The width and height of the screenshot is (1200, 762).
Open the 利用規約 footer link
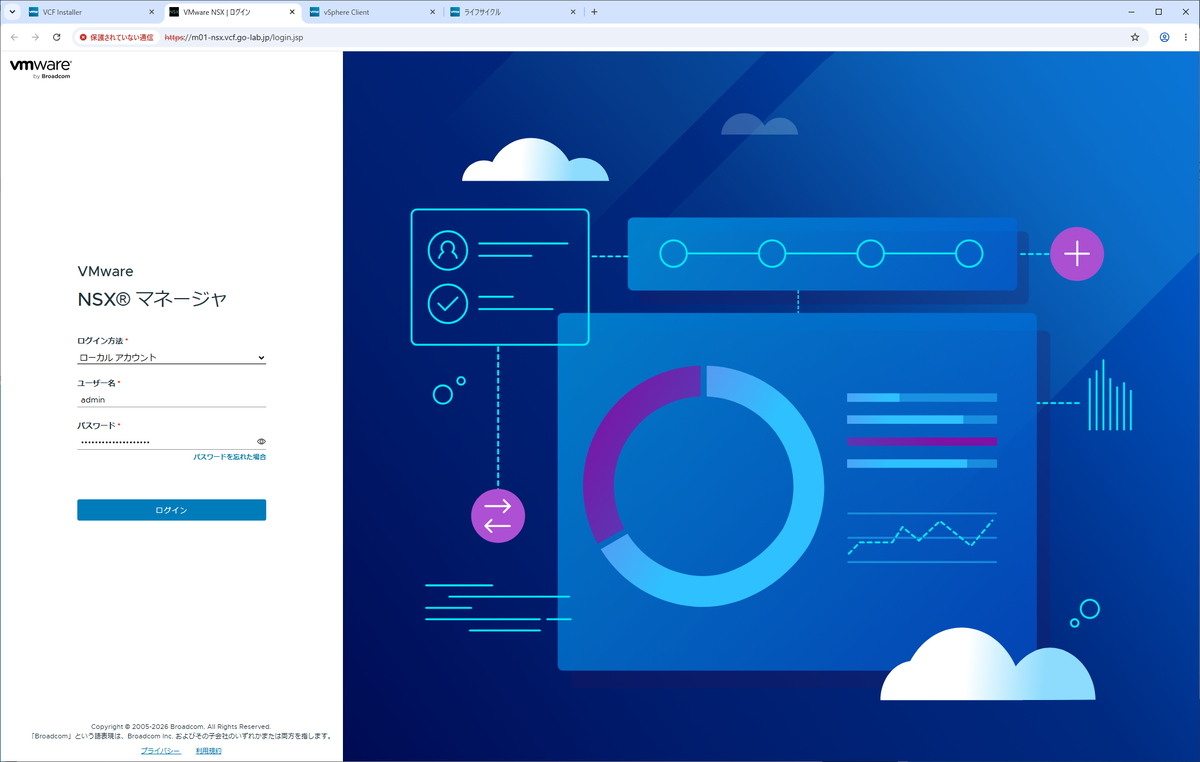click(x=208, y=750)
